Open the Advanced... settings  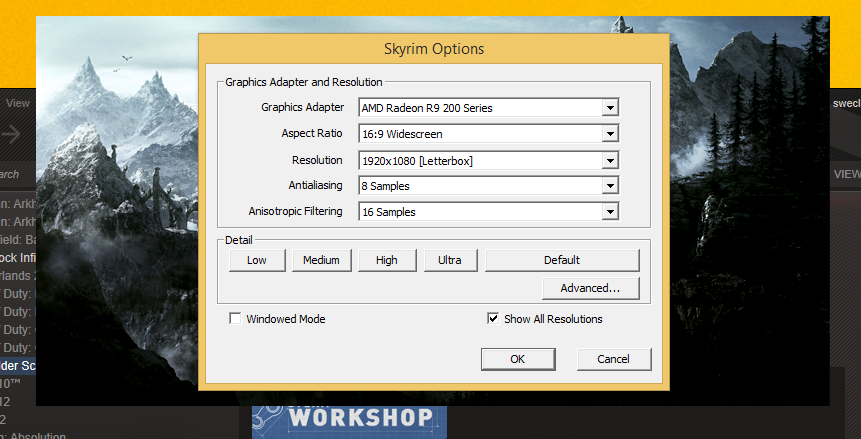pos(591,288)
